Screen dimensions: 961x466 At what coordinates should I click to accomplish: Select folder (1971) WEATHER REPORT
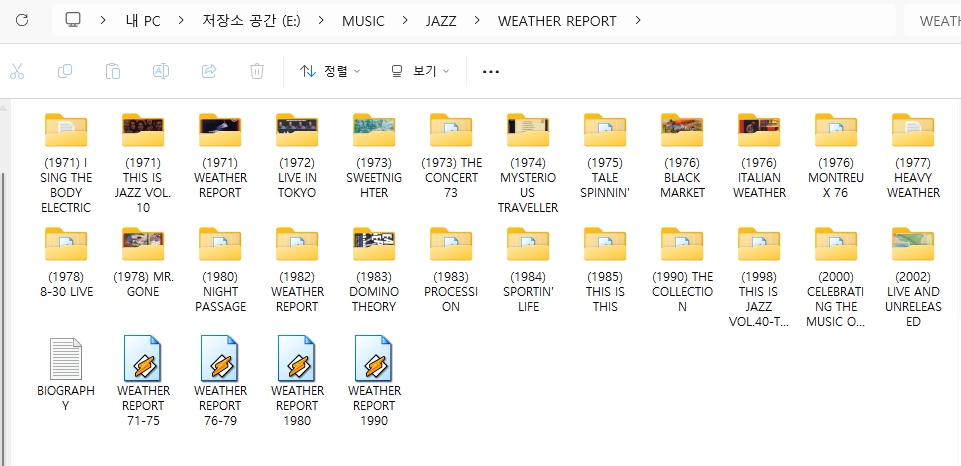pos(220,155)
